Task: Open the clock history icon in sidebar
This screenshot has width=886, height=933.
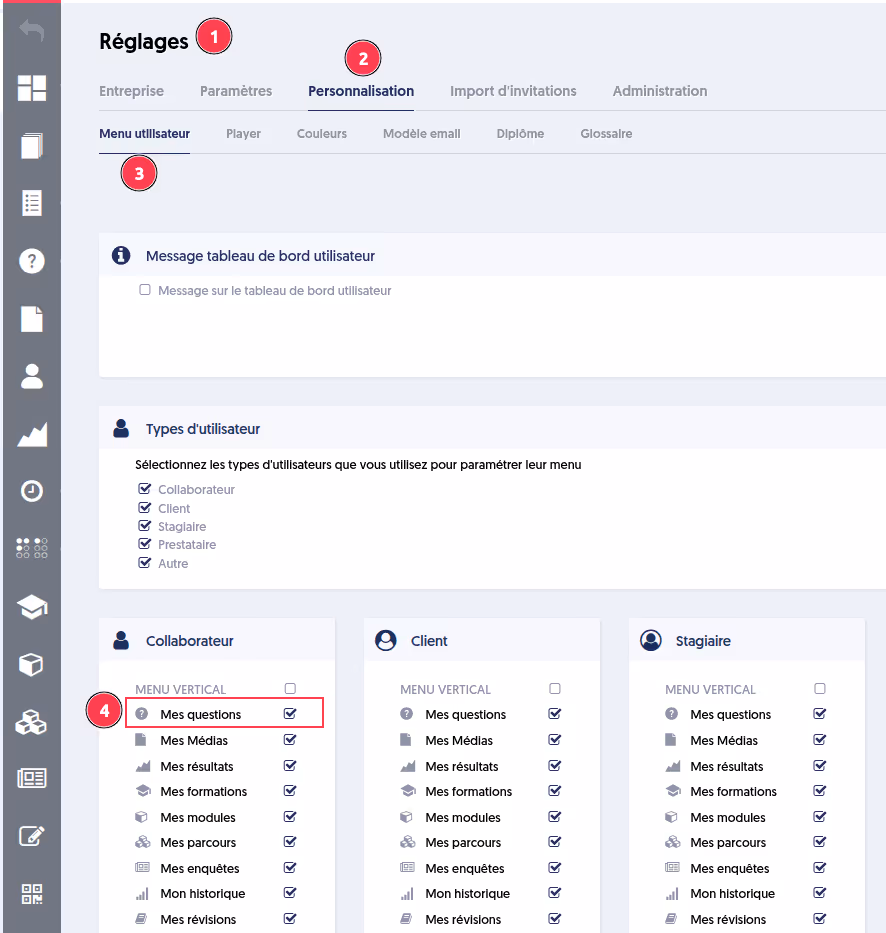Action: coord(32,491)
